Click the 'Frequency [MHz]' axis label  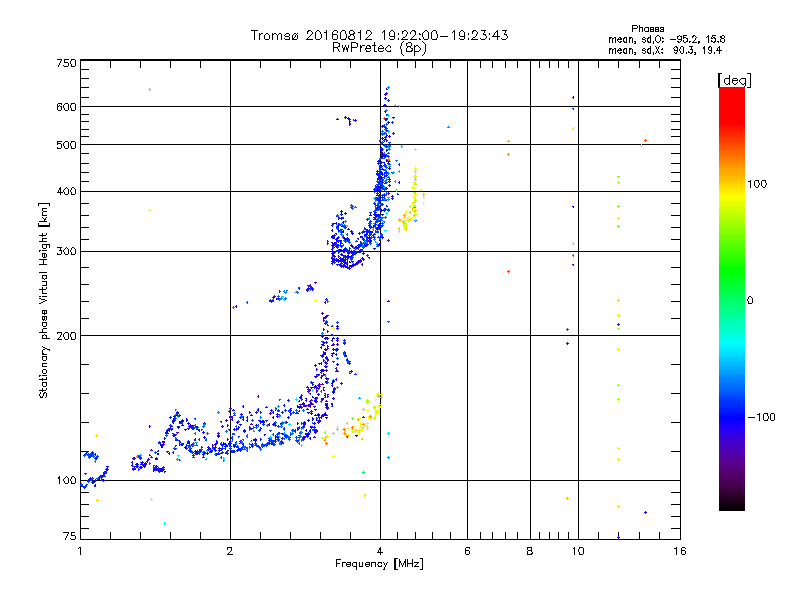[379, 564]
